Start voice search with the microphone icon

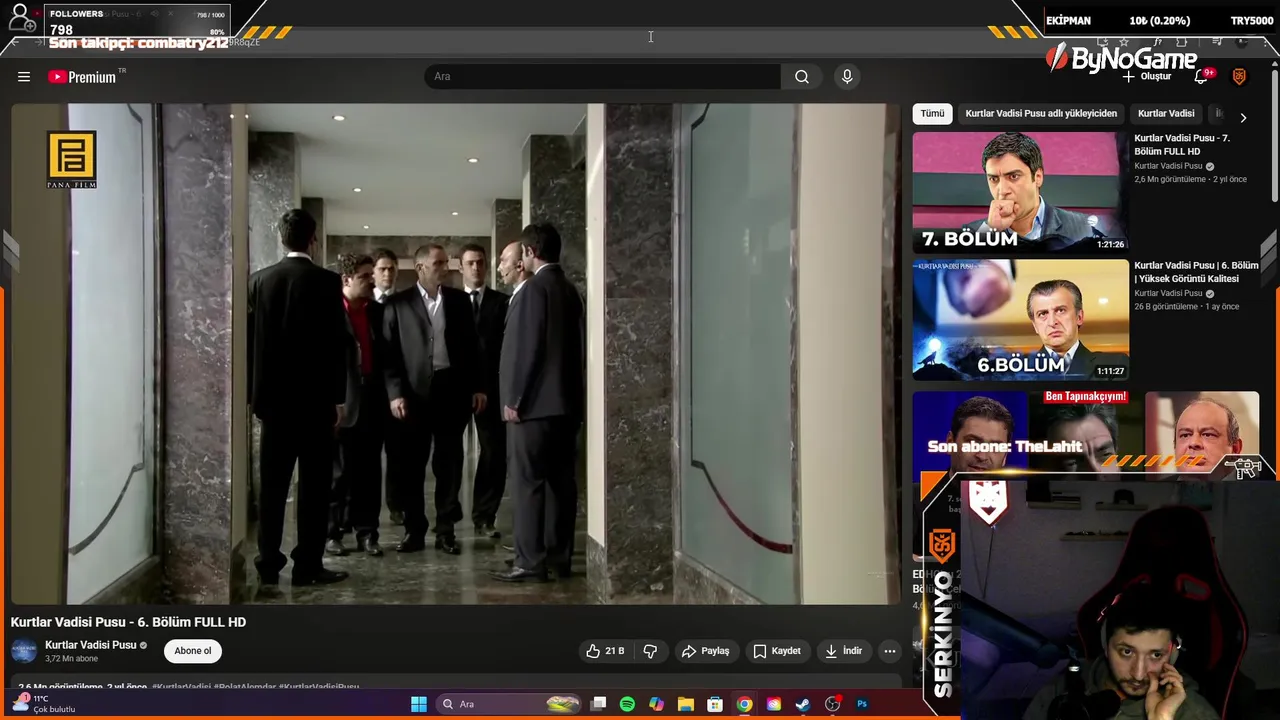[x=847, y=77]
